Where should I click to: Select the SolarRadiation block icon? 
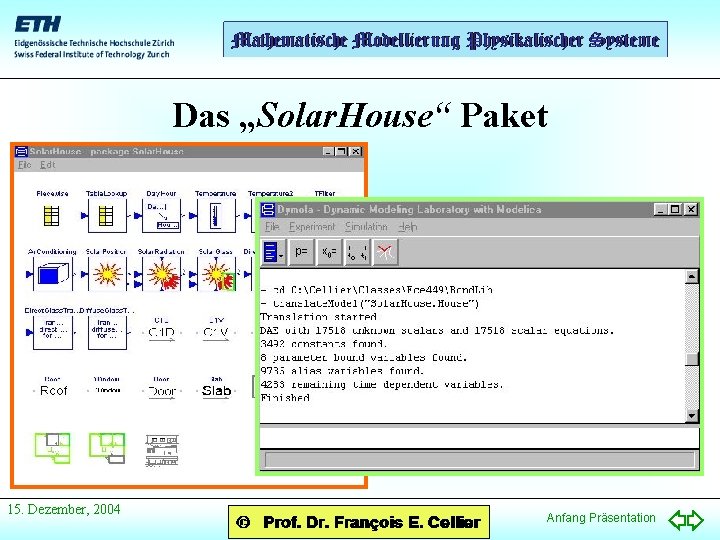[162, 274]
